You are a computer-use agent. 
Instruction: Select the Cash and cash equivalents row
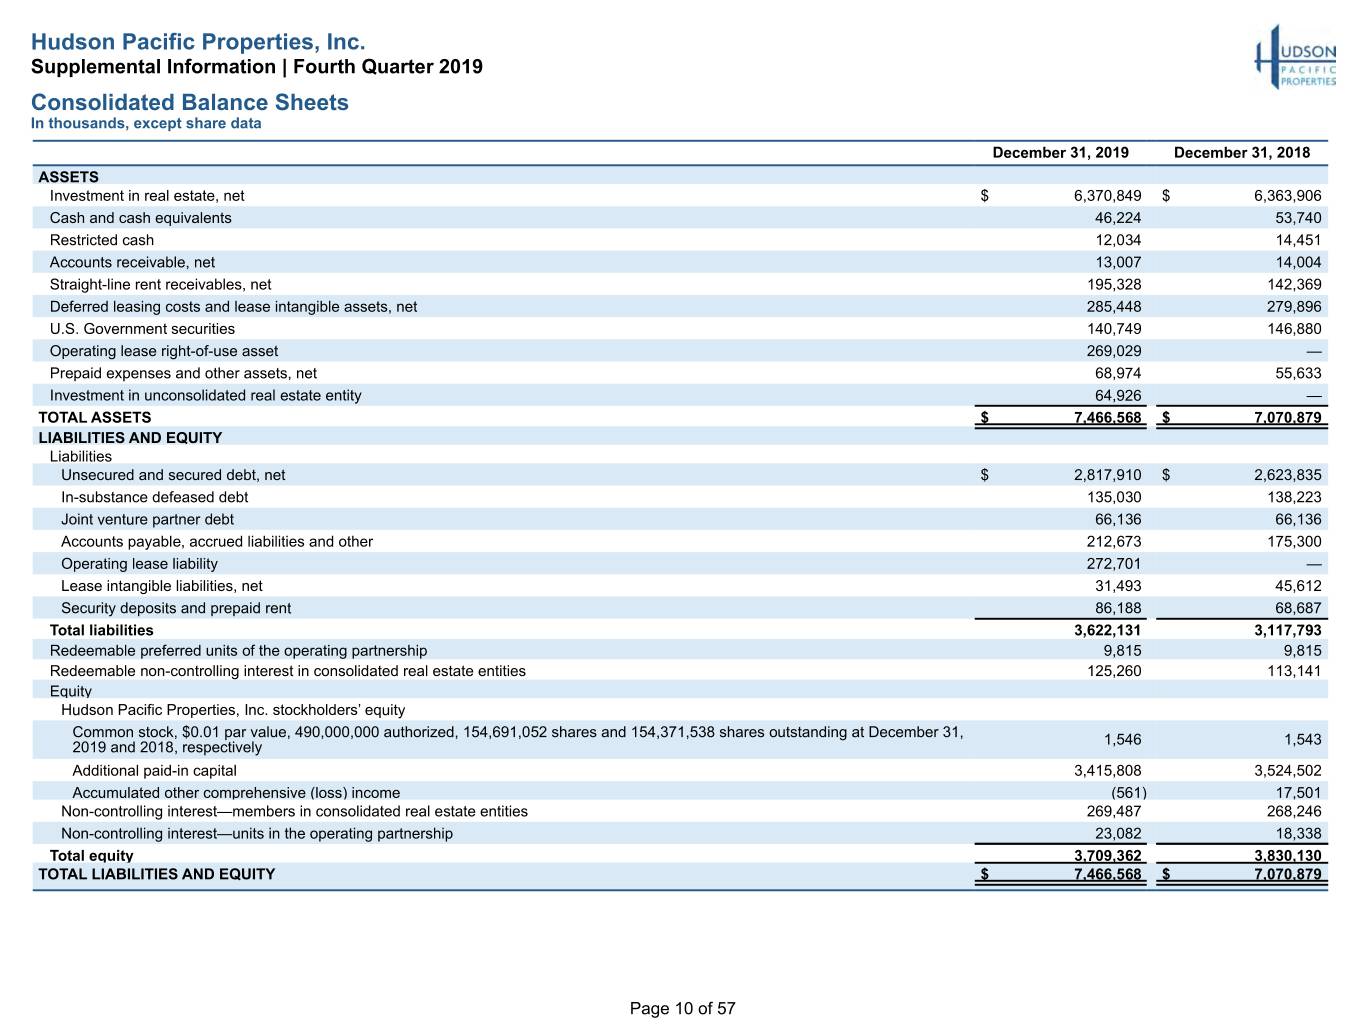tap(680, 218)
